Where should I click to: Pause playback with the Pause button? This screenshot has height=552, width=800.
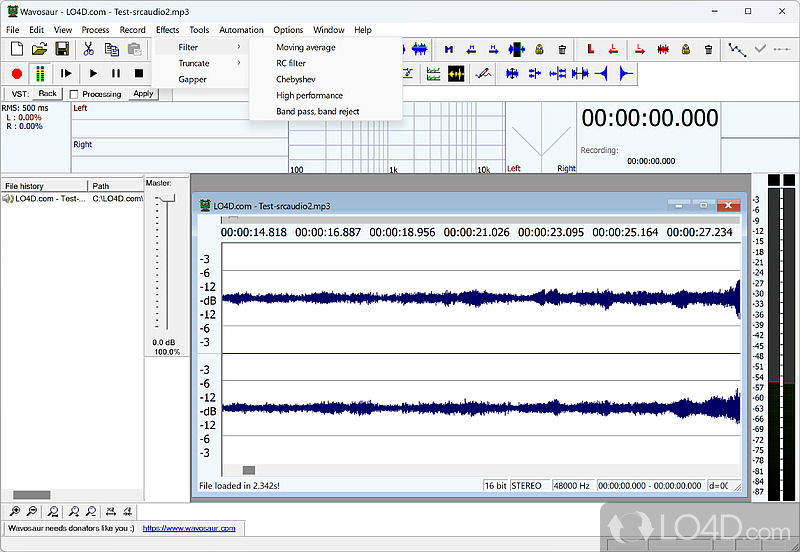pyautogui.click(x=116, y=73)
